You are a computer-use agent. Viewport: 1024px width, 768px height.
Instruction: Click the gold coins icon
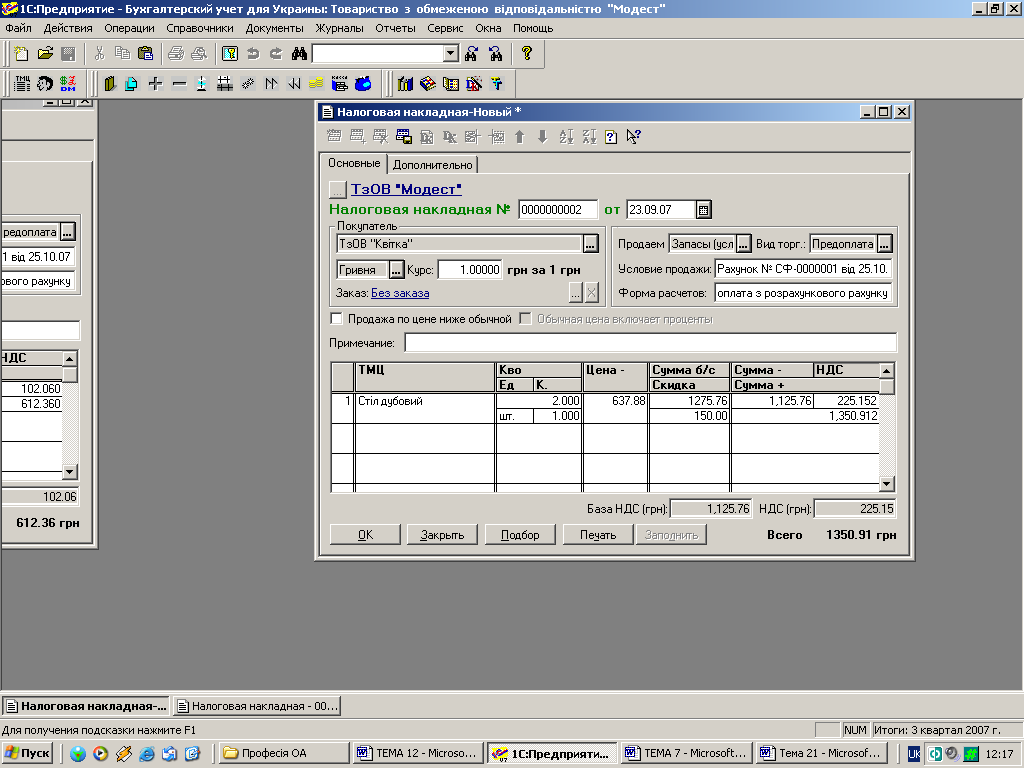click(x=316, y=84)
